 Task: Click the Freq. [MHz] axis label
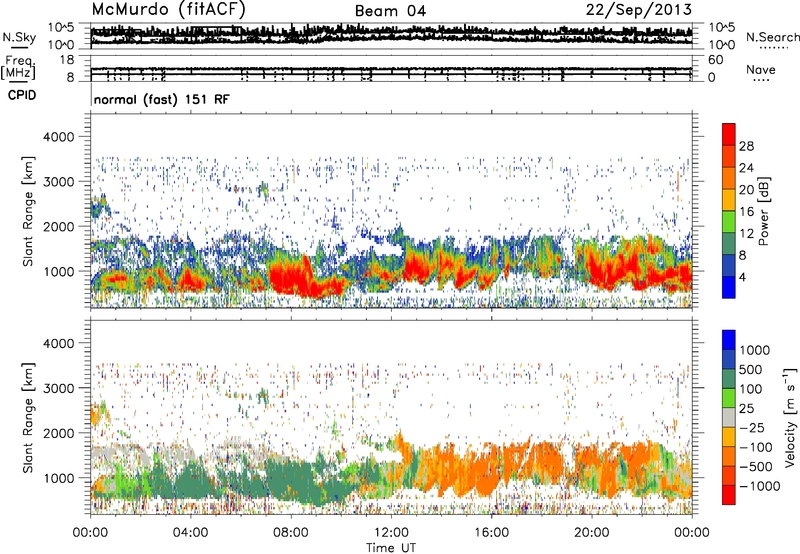coord(19,68)
